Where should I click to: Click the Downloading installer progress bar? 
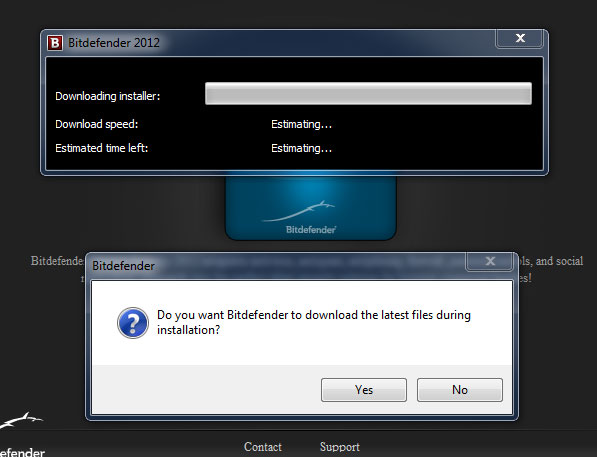coord(368,93)
